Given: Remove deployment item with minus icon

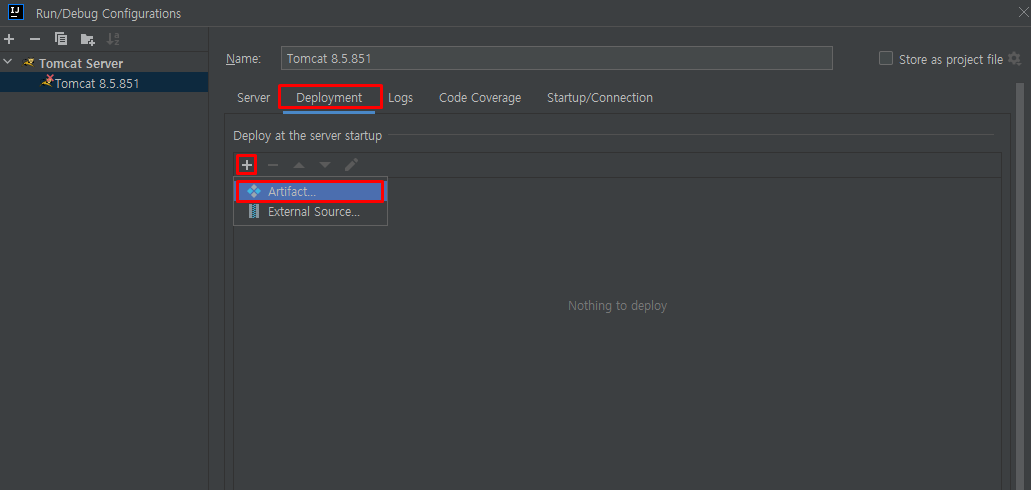Looking at the screenshot, I should point(273,164).
